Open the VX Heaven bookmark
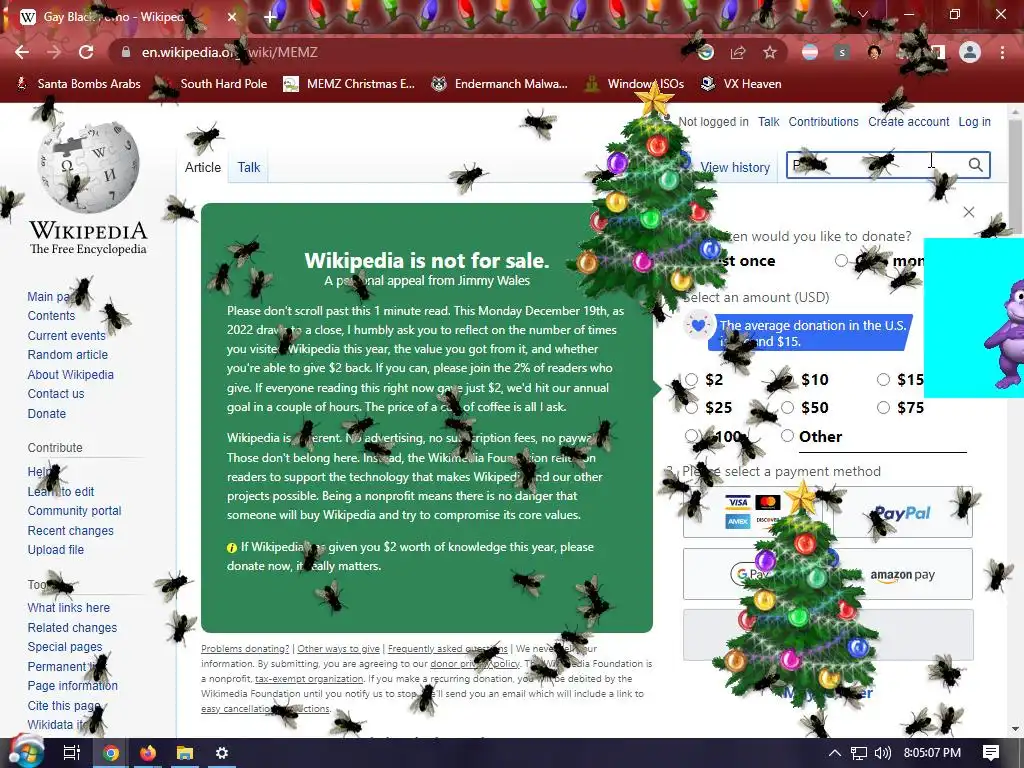Viewport: 1024px width, 768px height. (x=741, y=84)
